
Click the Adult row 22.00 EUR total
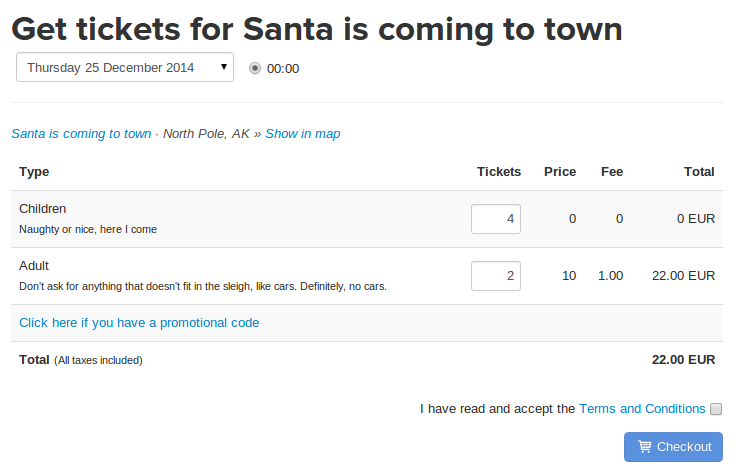pyautogui.click(x=682, y=276)
